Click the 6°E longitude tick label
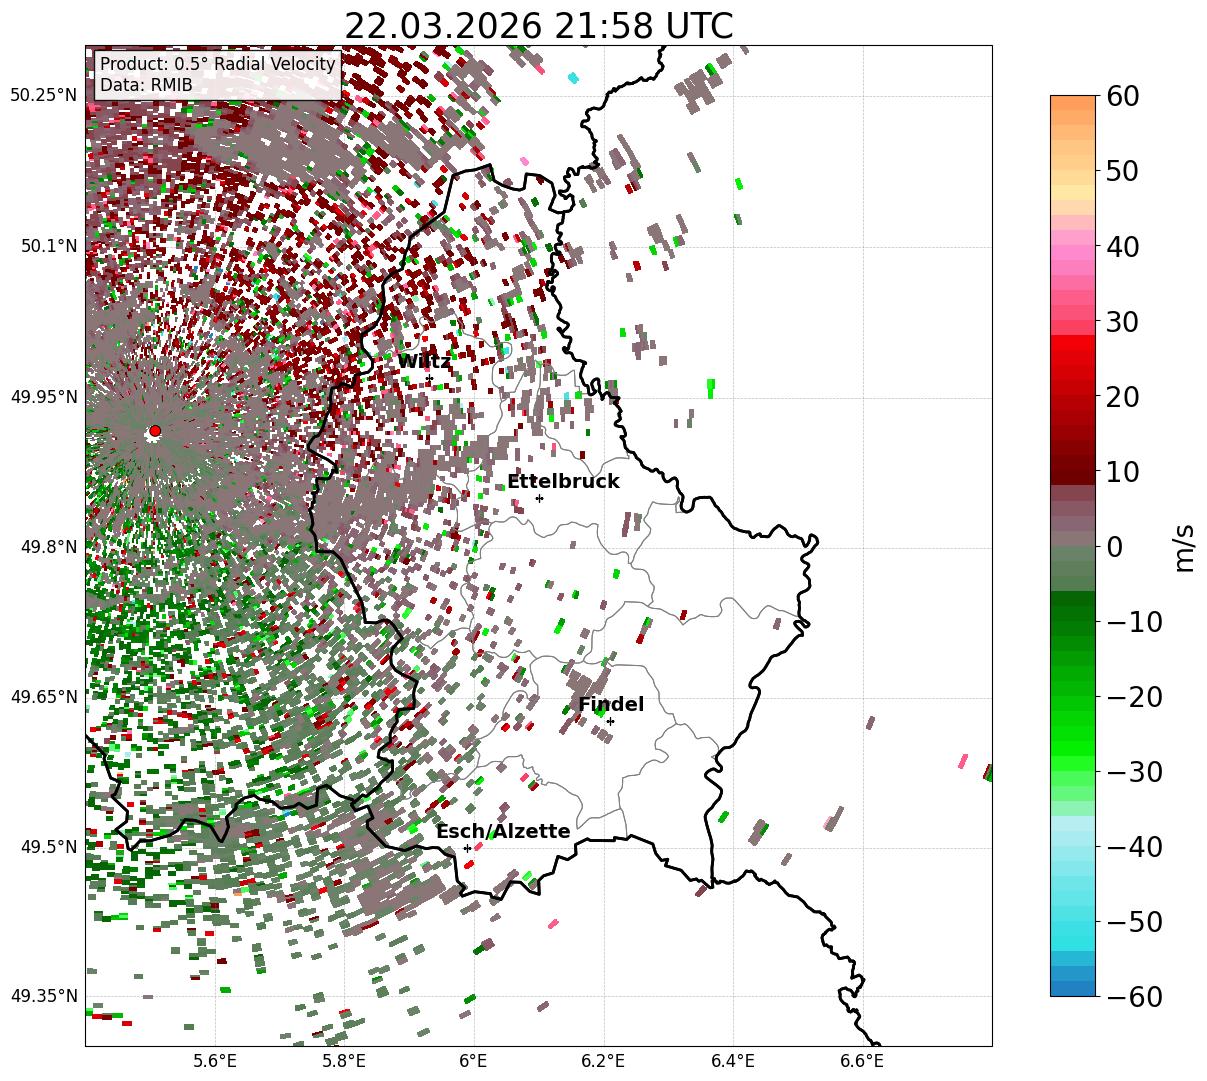The height and width of the screenshot is (1081, 1207). tap(474, 1062)
